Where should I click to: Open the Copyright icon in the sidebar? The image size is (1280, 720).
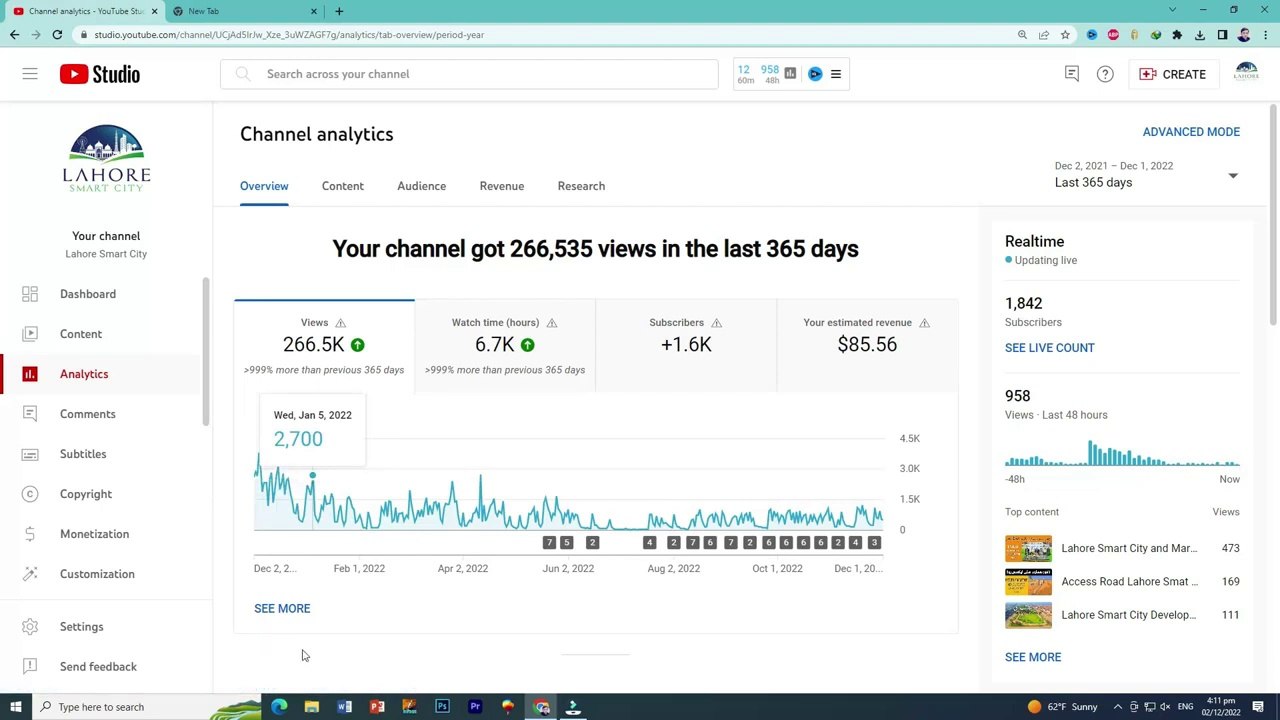coord(30,494)
